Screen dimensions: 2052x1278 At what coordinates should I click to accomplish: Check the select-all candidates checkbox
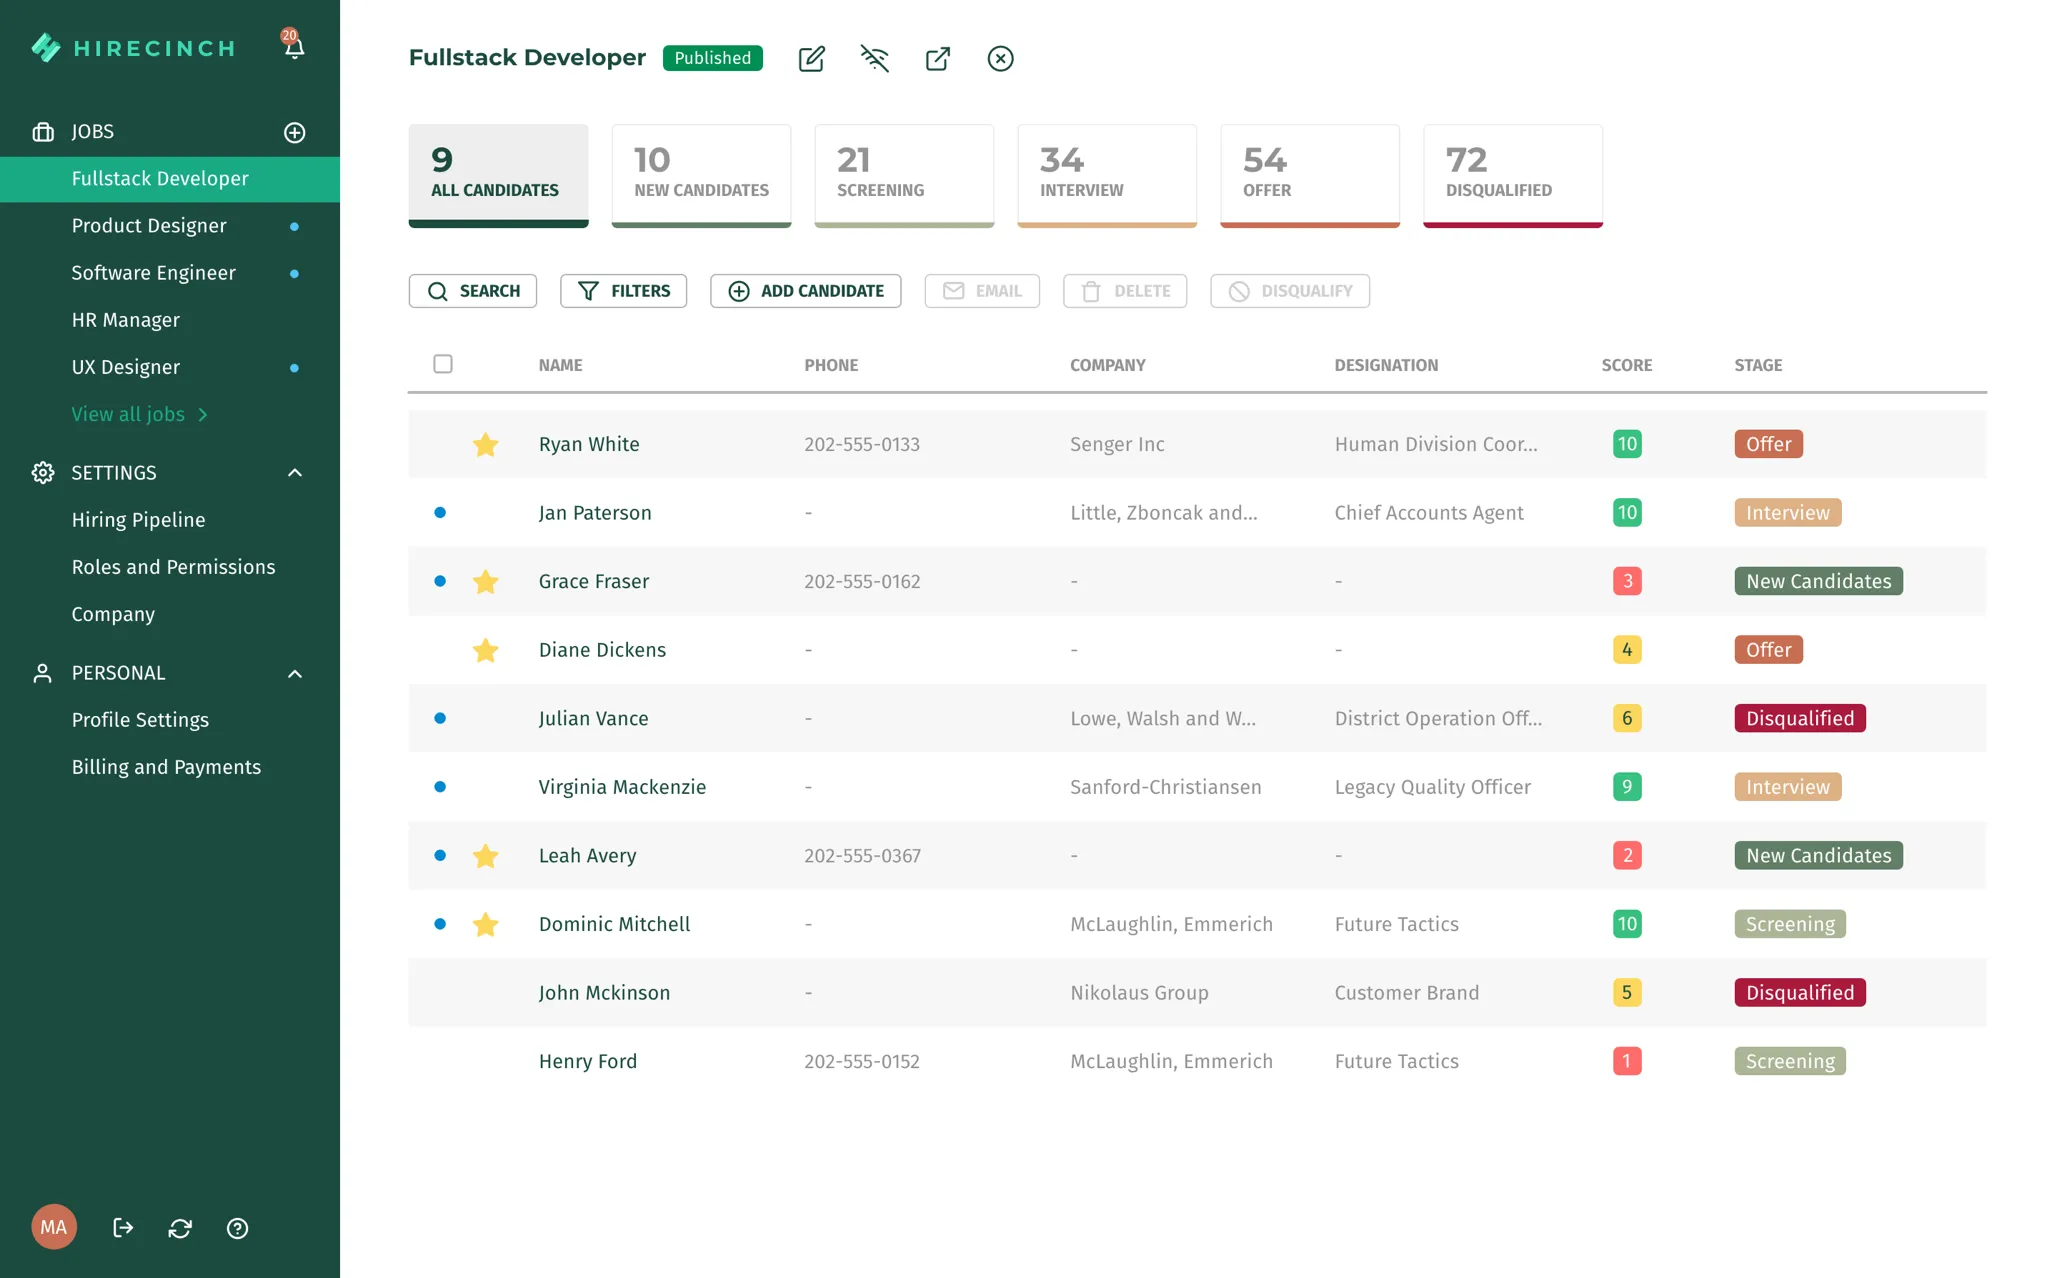[x=443, y=364]
